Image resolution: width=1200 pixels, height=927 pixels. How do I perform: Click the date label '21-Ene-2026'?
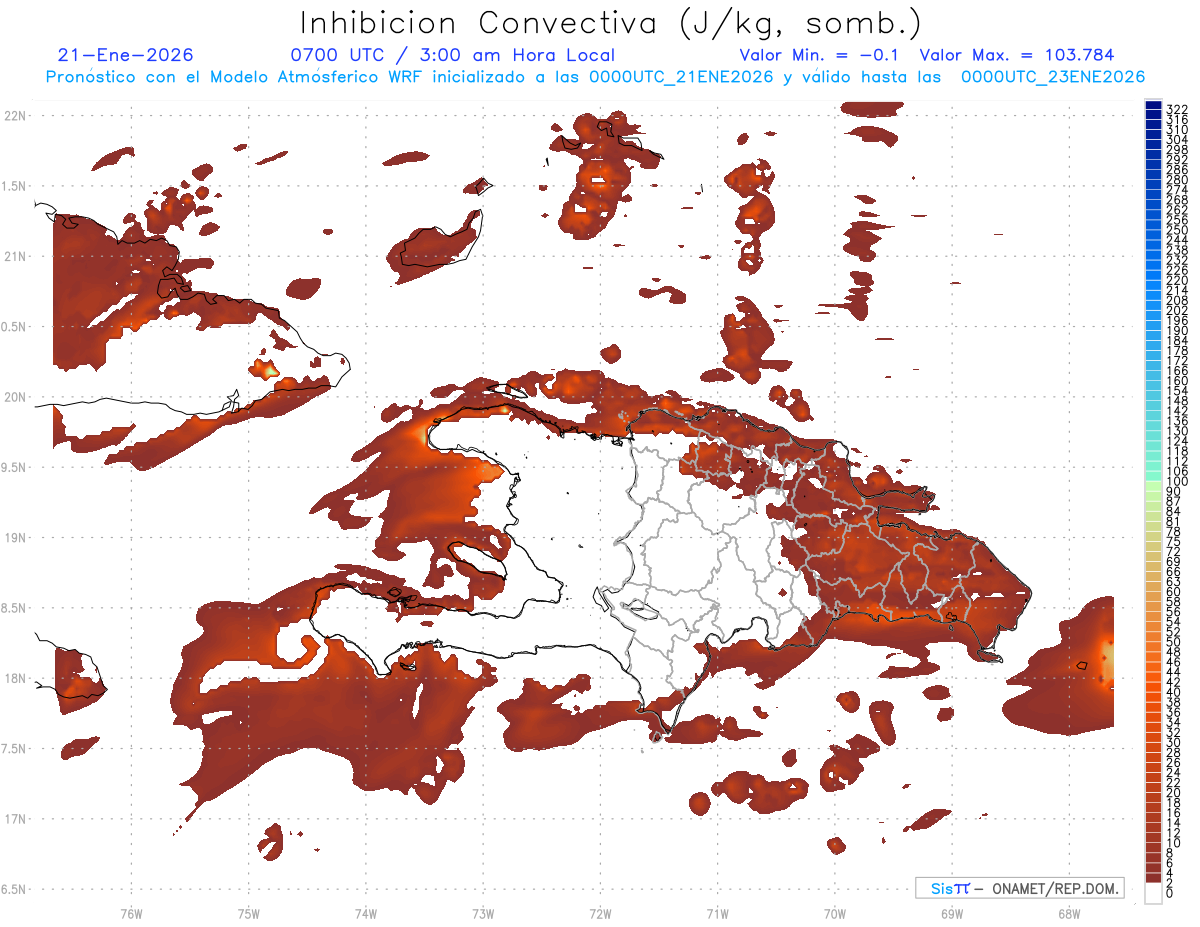(x=126, y=55)
